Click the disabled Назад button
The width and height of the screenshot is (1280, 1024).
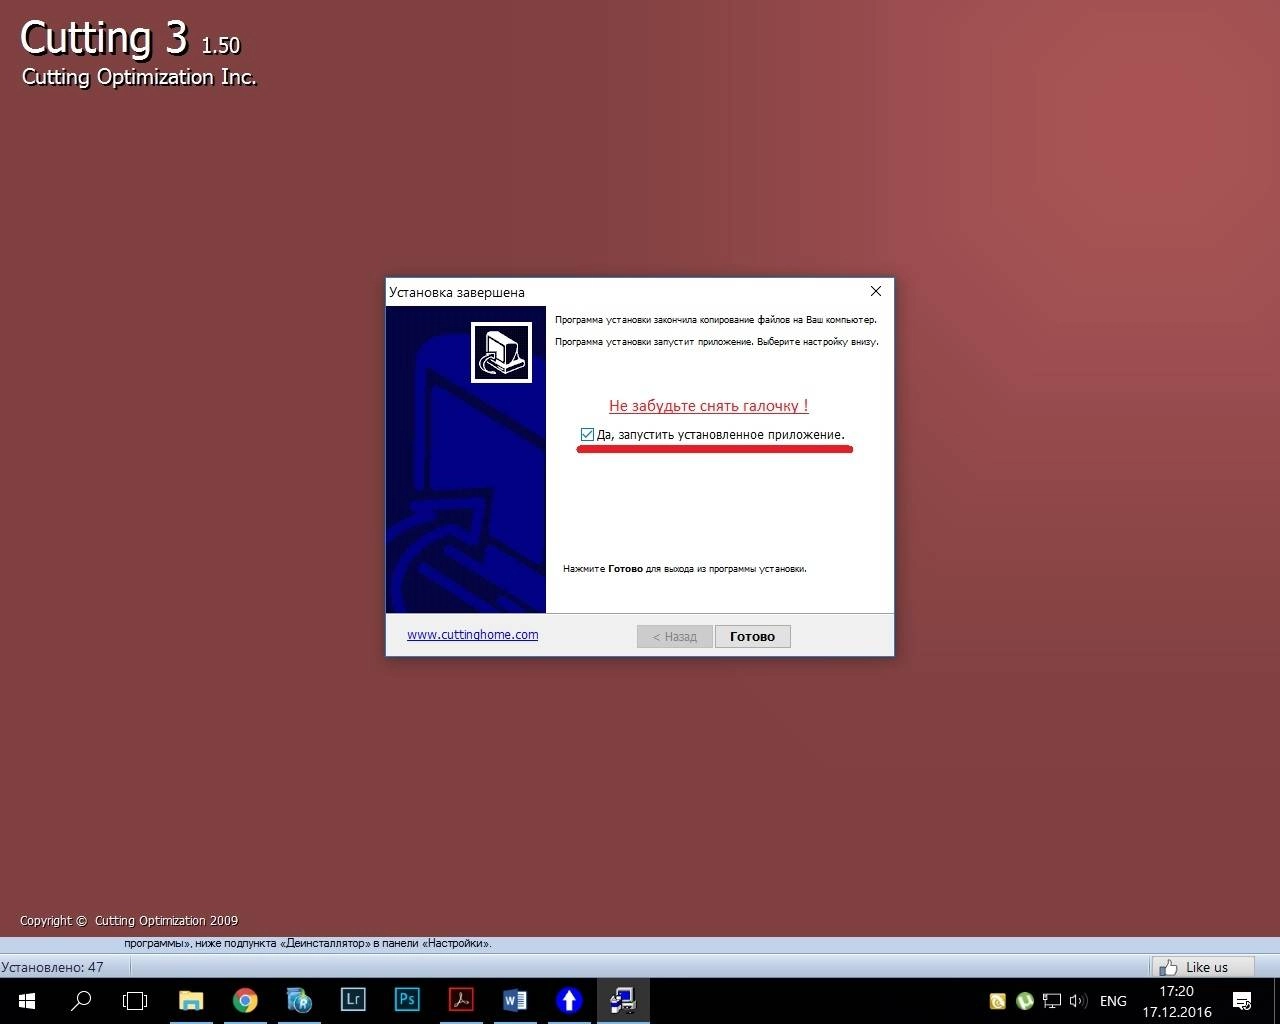tap(674, 636)
